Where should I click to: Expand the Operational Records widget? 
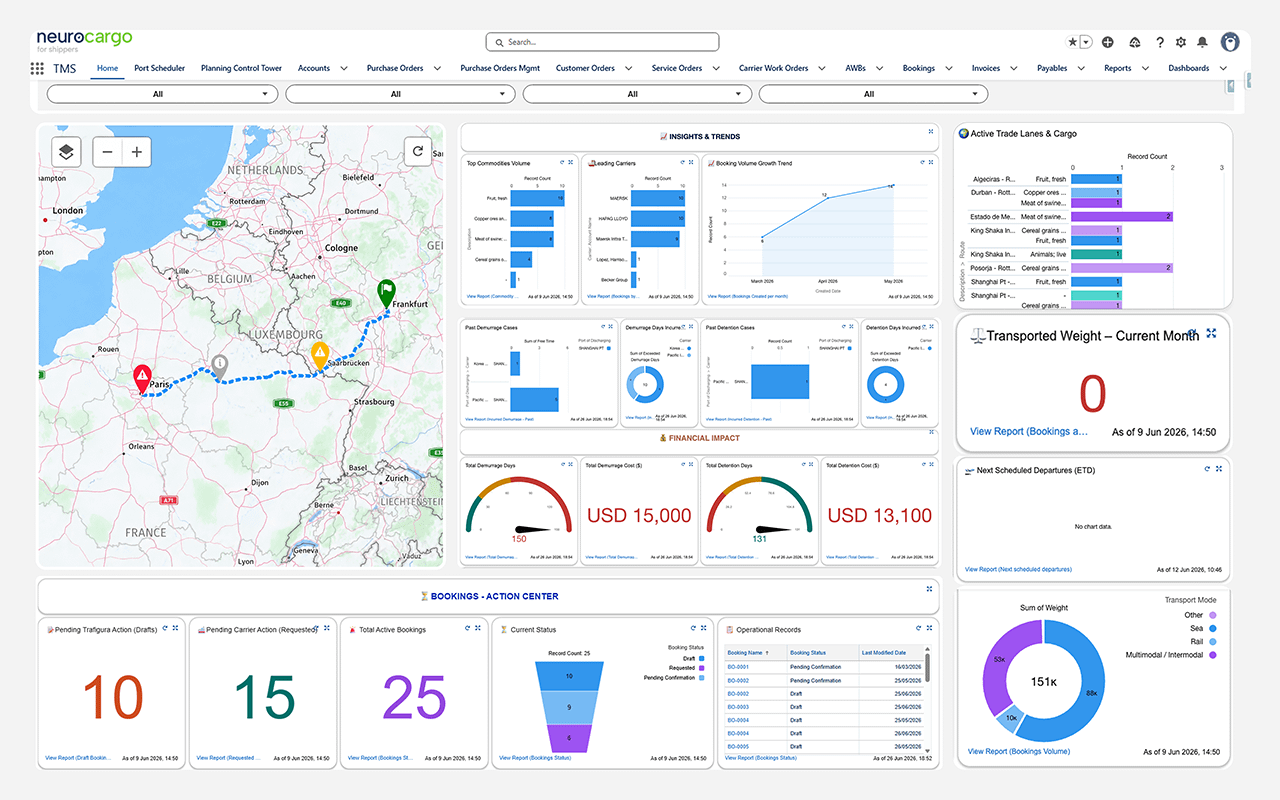coord(930,628)
